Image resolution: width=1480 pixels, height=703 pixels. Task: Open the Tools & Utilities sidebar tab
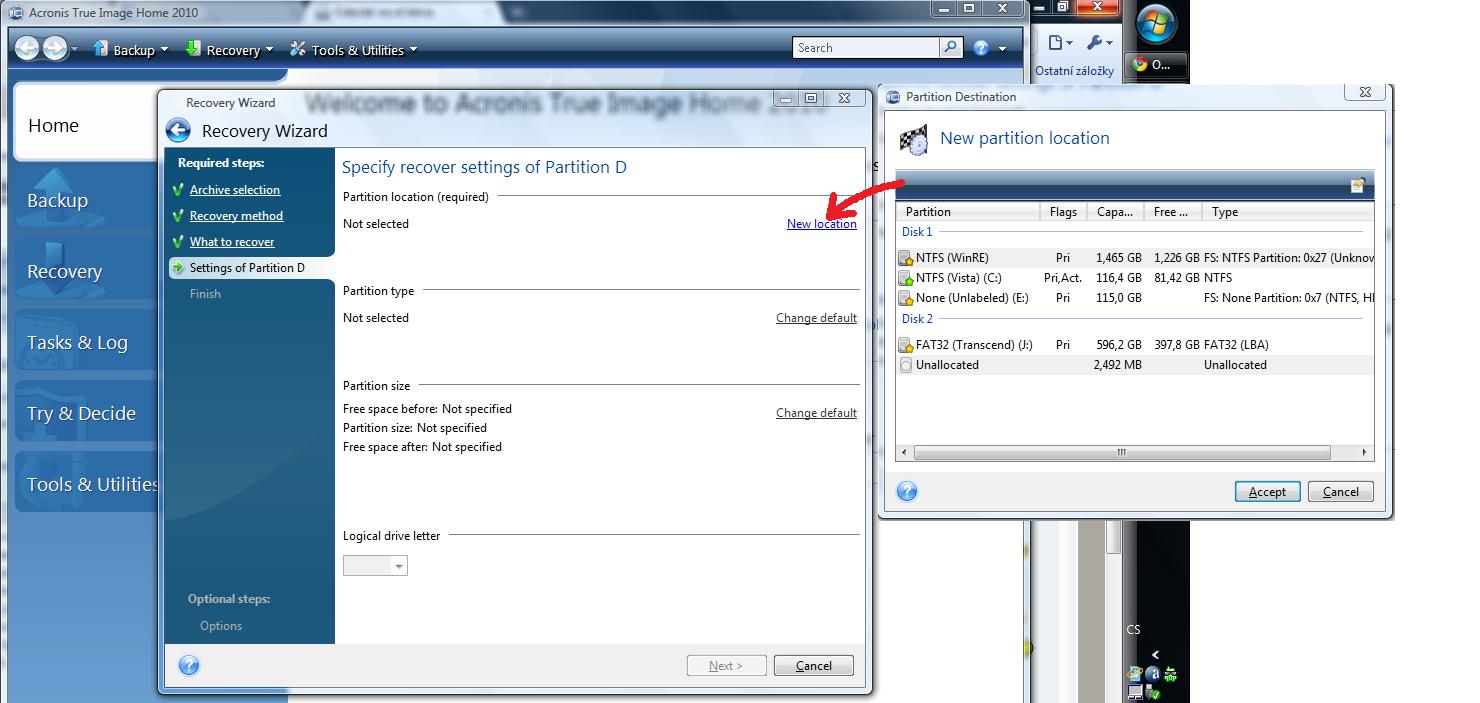85,484
